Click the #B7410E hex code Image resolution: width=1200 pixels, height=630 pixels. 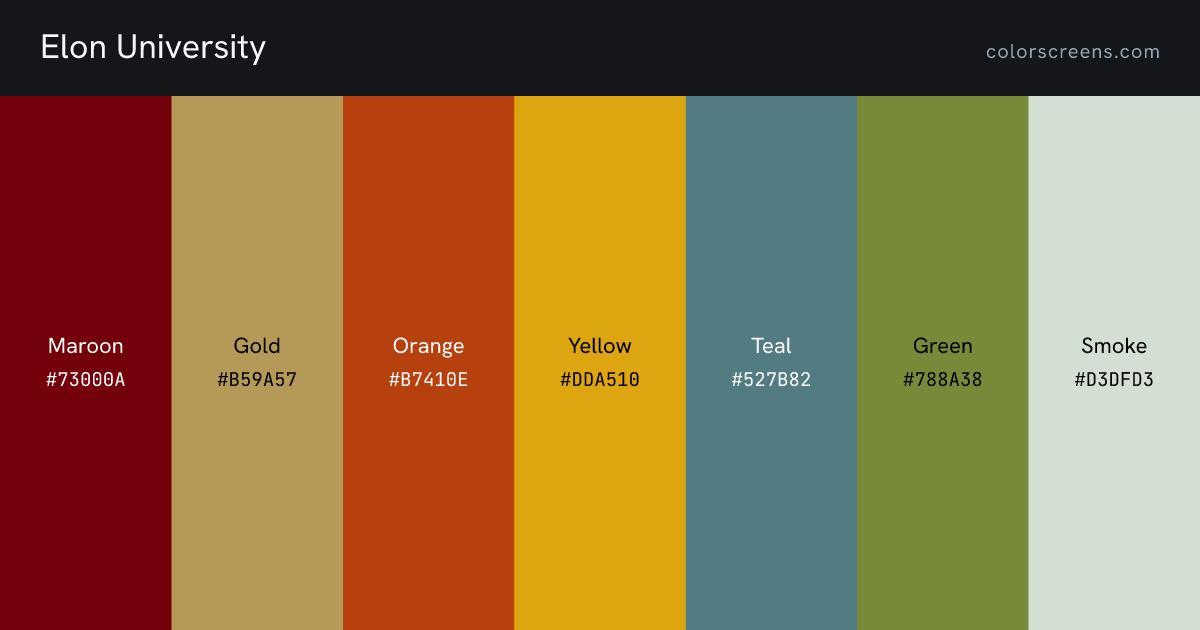pyautogui.click(x=428, y=380)
